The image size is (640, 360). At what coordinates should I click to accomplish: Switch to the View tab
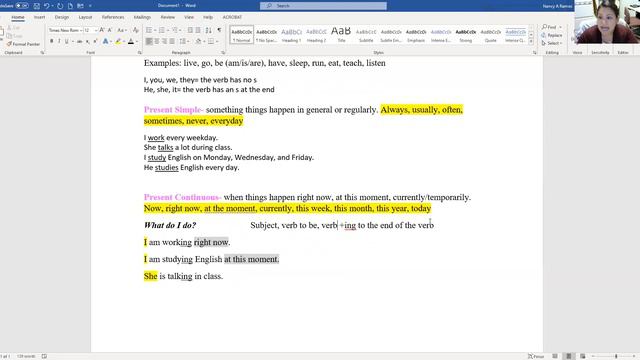click(189, 17)
